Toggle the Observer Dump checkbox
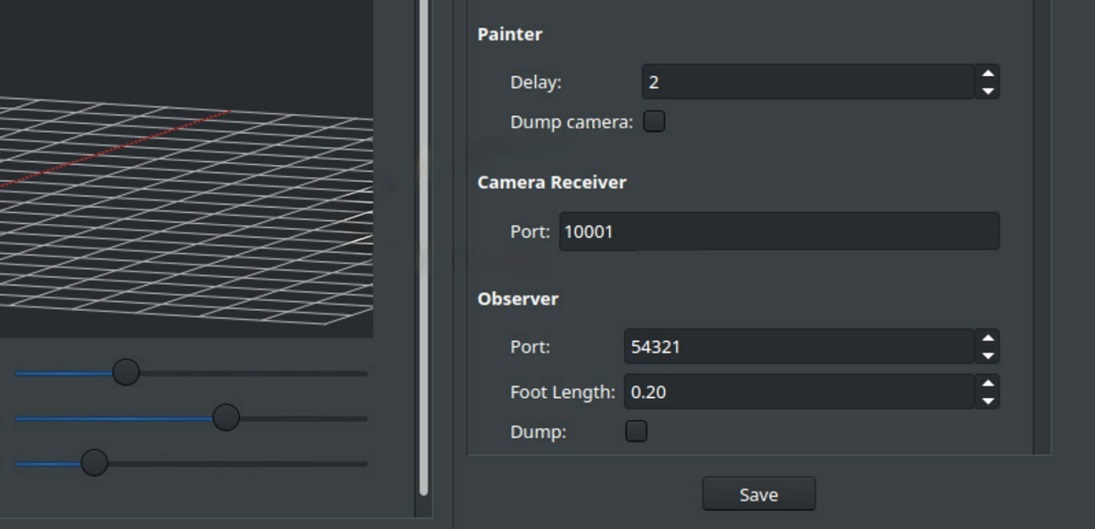 pos(636,432)
